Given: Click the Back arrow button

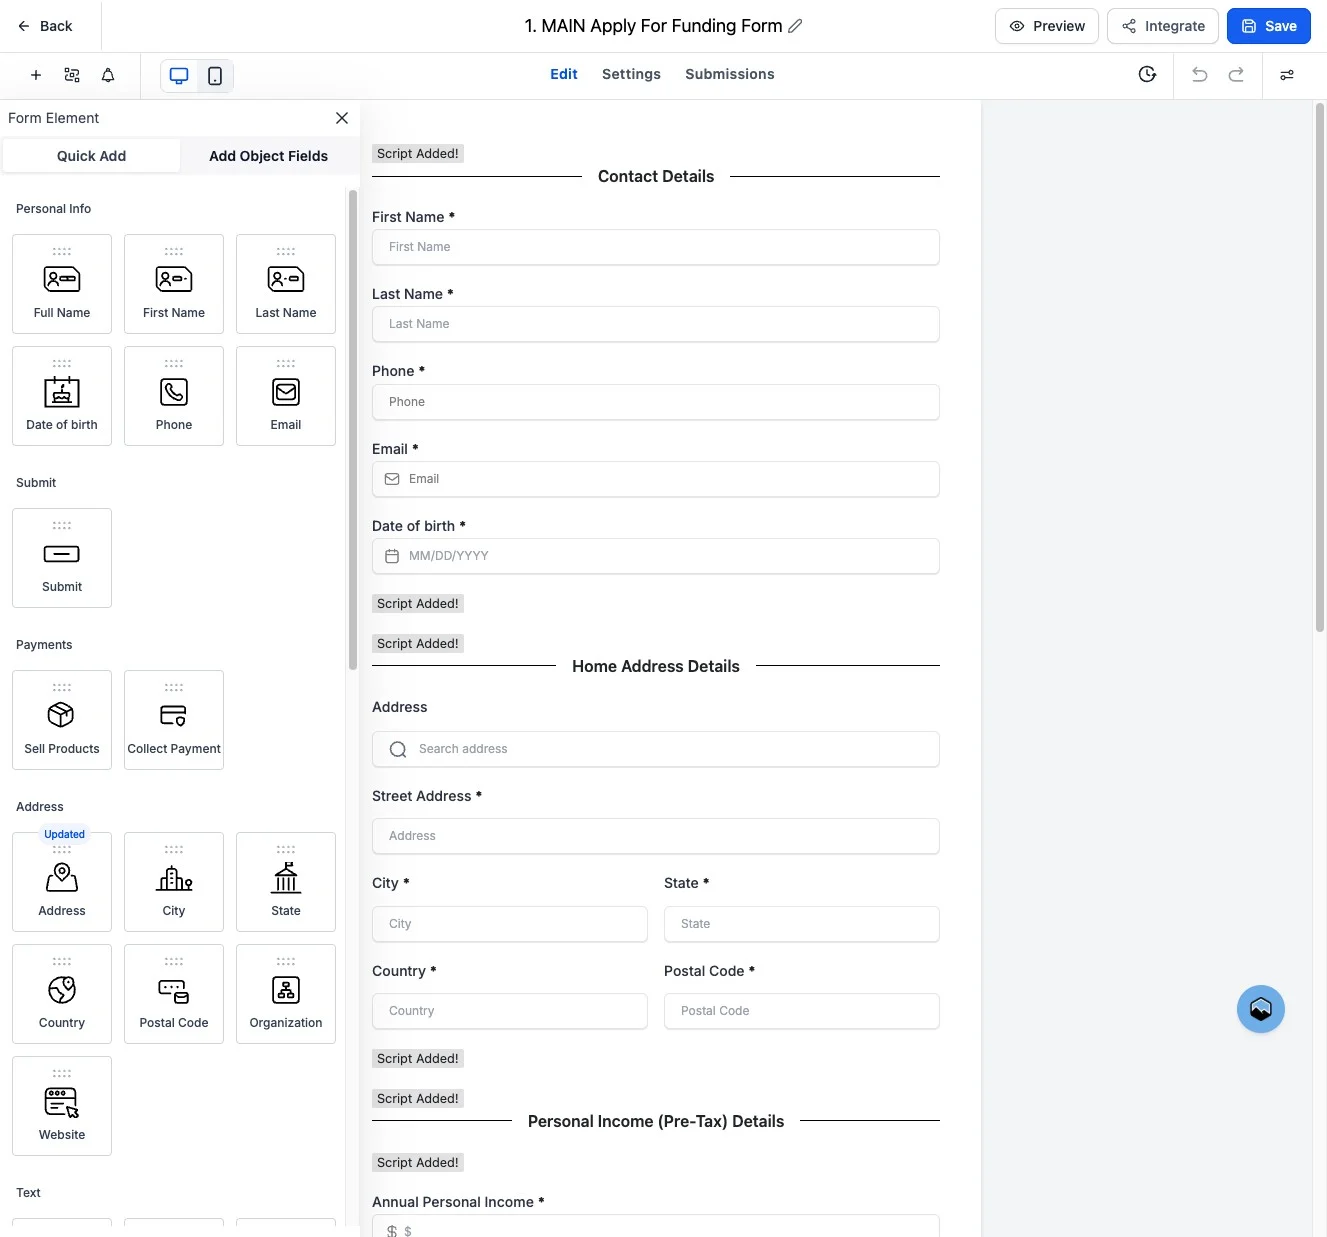Looking at the screenshot, I should [45, 26].
